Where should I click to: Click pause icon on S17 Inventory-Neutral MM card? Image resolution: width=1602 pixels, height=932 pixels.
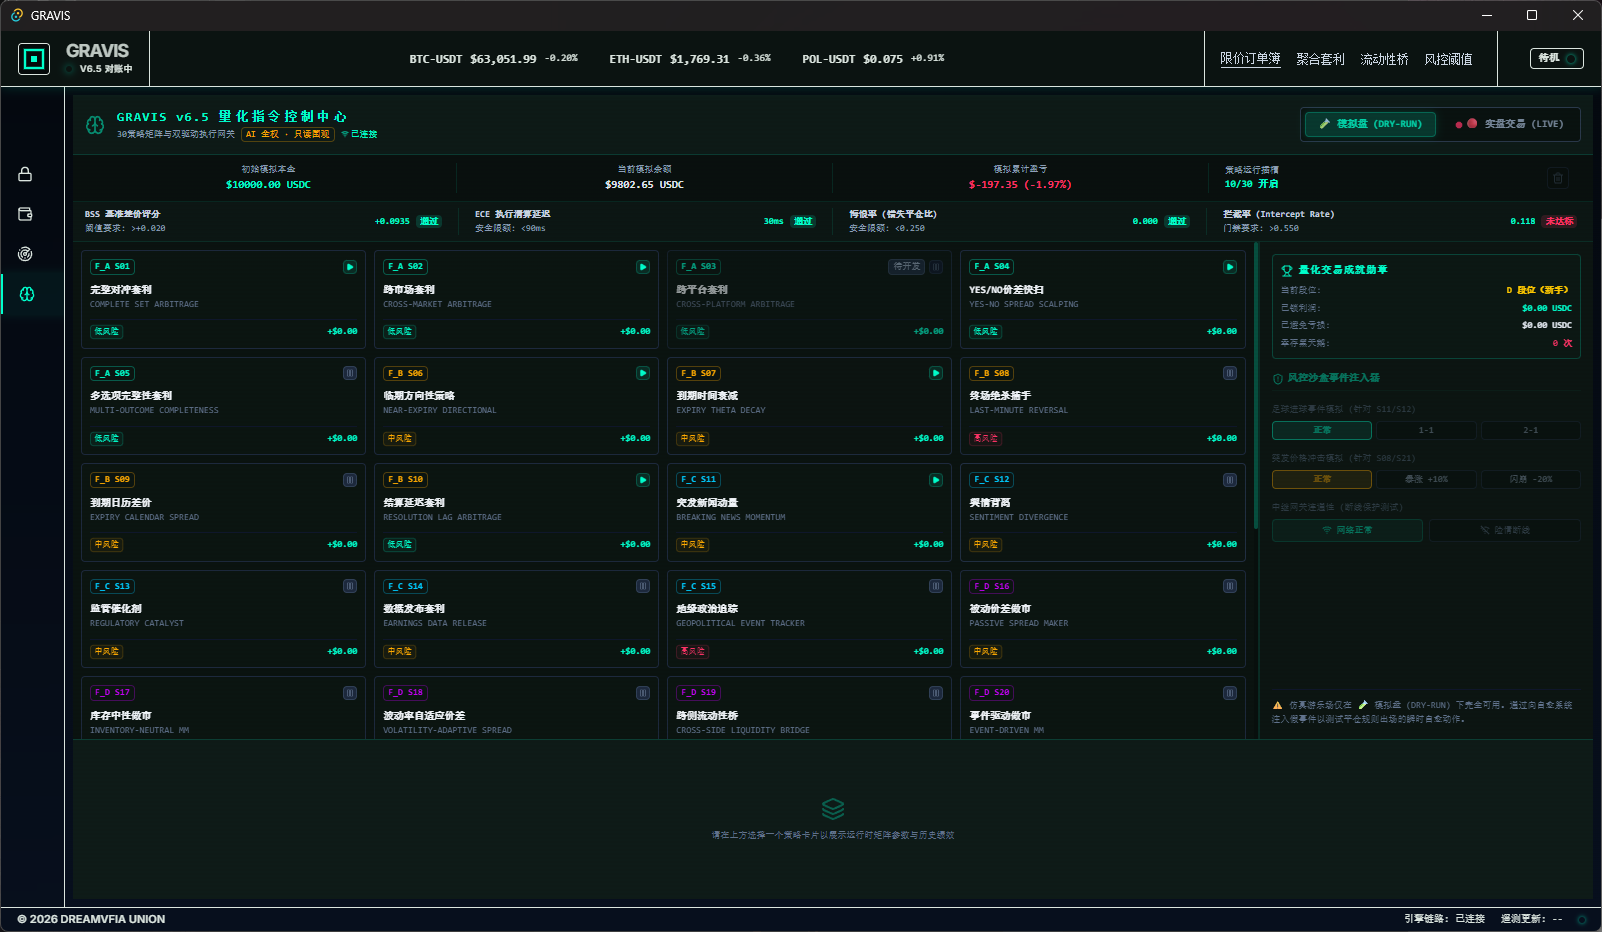pos(350,693)
